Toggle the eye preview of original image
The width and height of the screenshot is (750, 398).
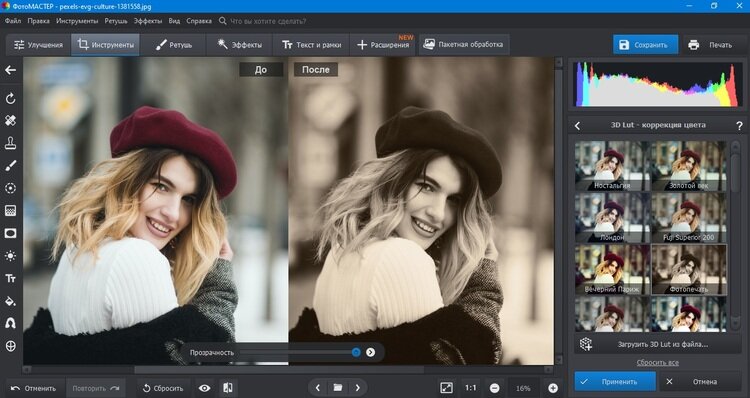[x=204, y=388]
